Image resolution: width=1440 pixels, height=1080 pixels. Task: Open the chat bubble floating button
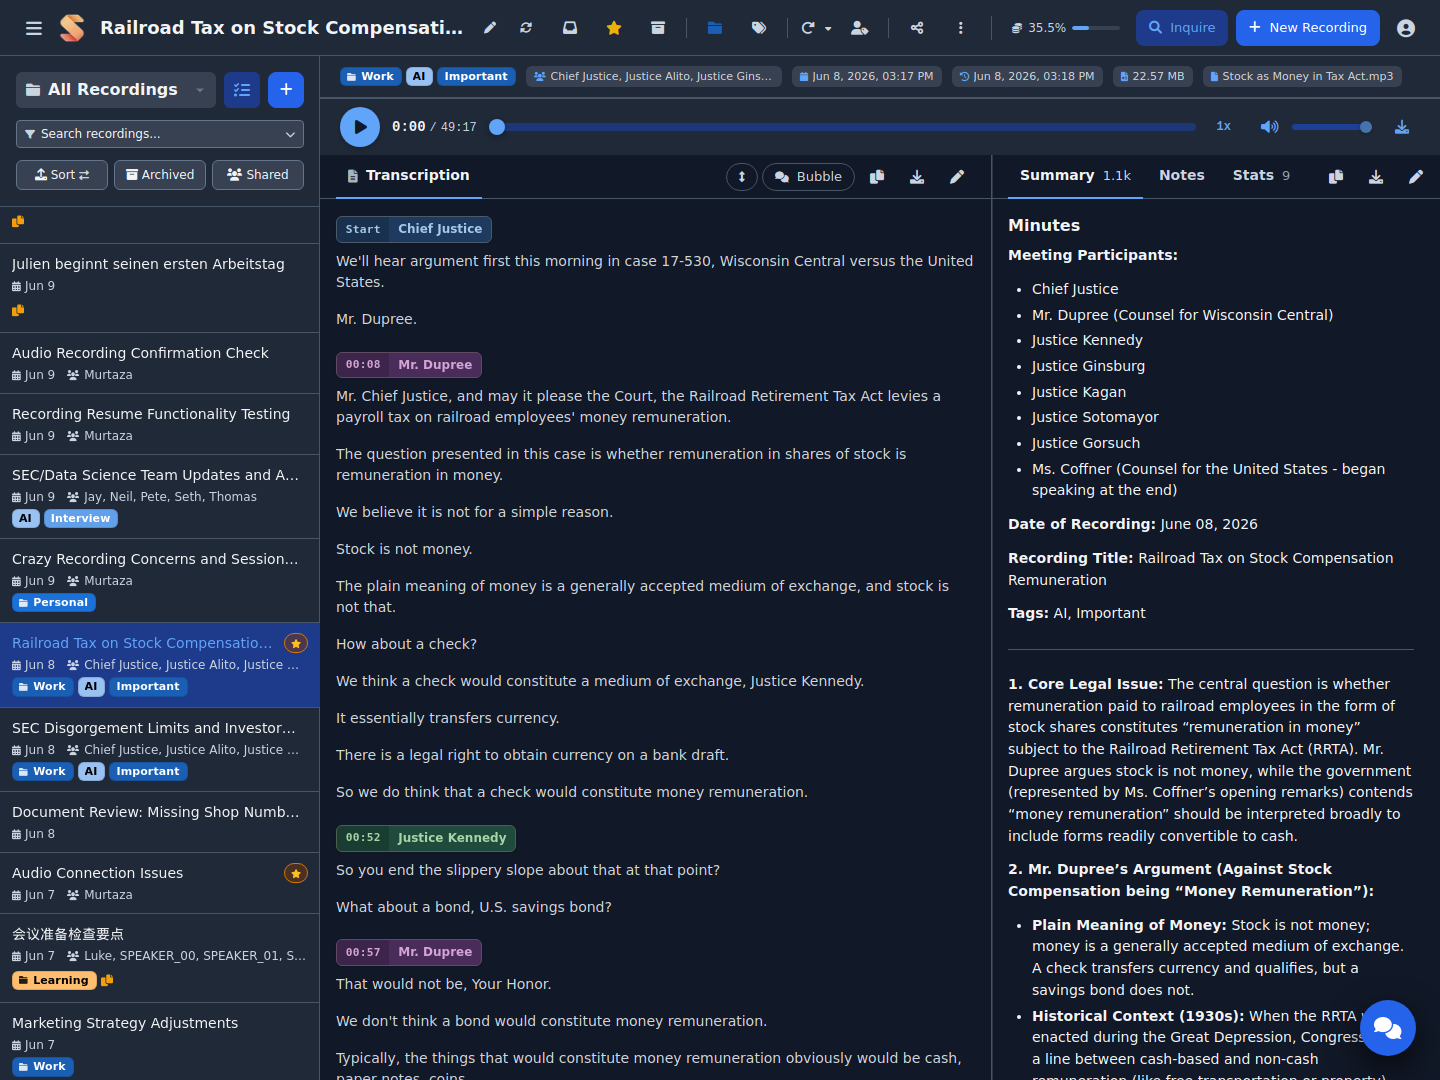1388,1028
